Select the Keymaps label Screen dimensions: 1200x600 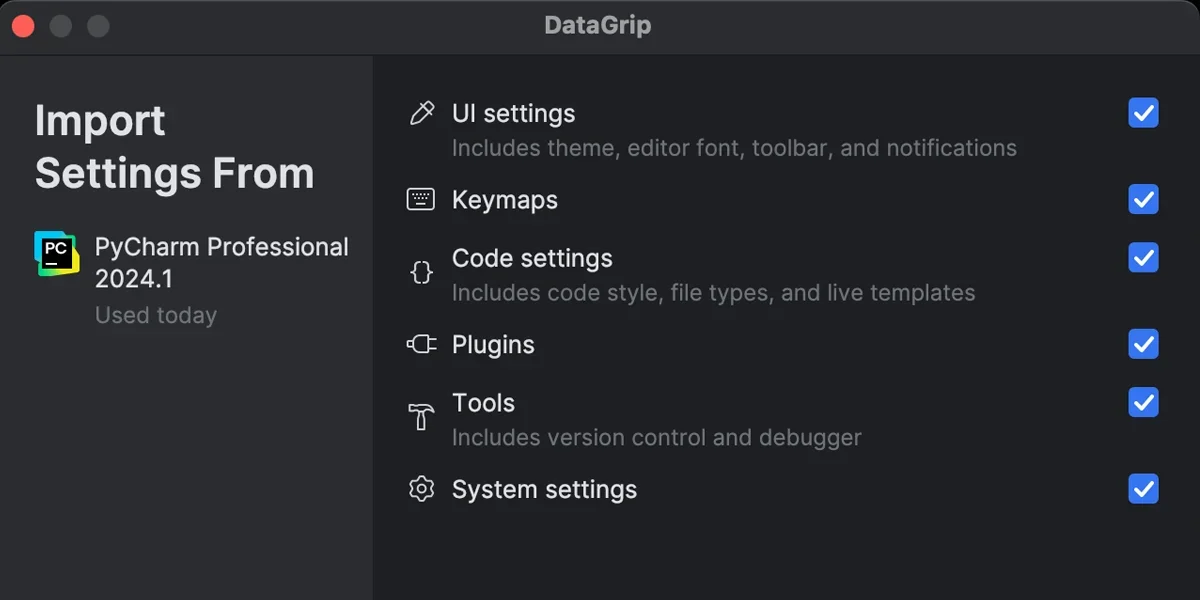coord(505,200)
